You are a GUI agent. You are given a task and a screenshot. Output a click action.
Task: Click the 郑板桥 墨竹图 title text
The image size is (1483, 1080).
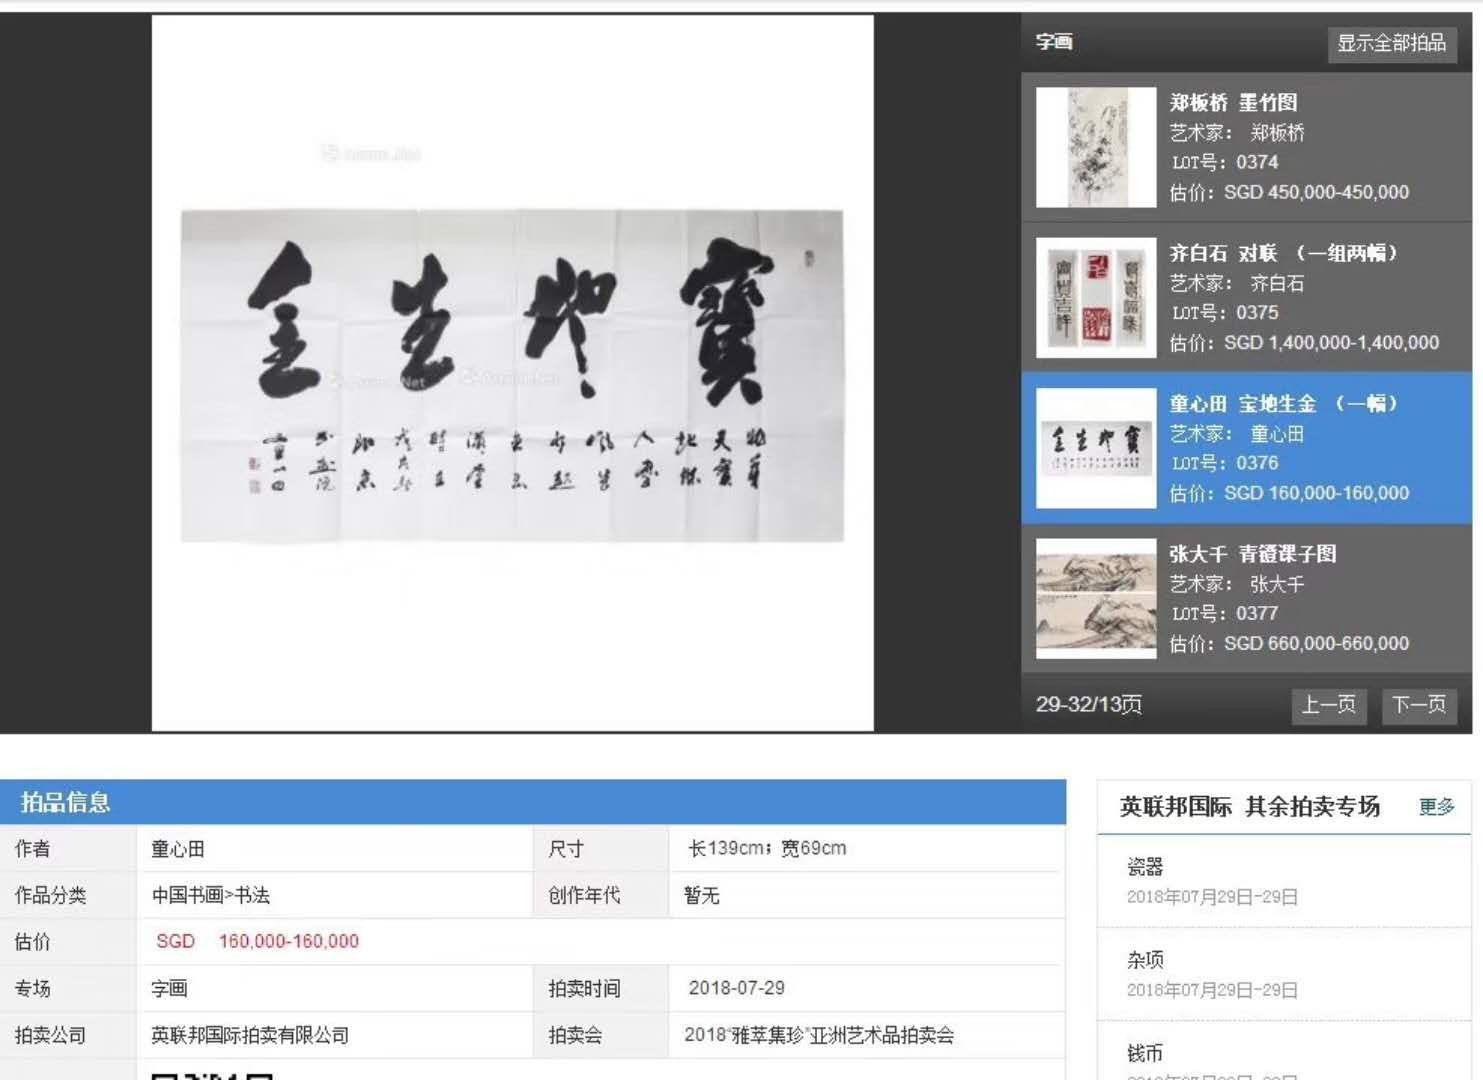[1233, 103]
